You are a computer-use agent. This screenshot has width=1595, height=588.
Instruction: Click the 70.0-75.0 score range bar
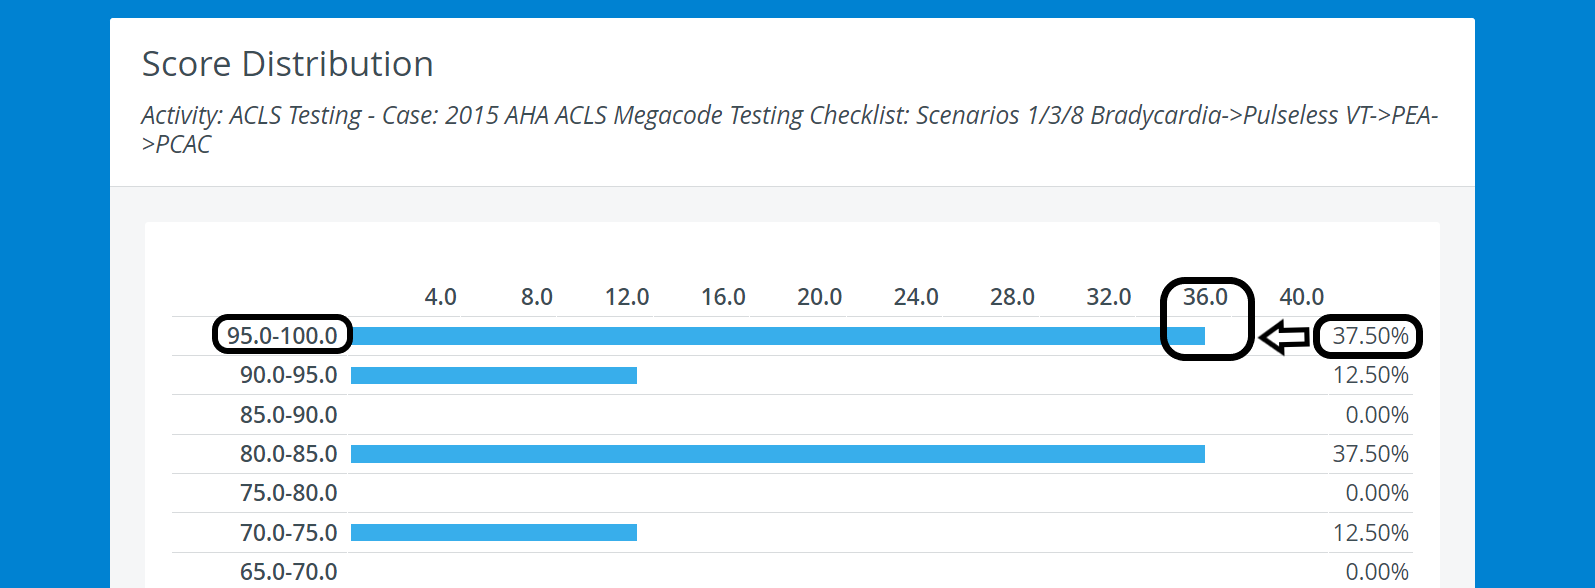coord(494,532)
